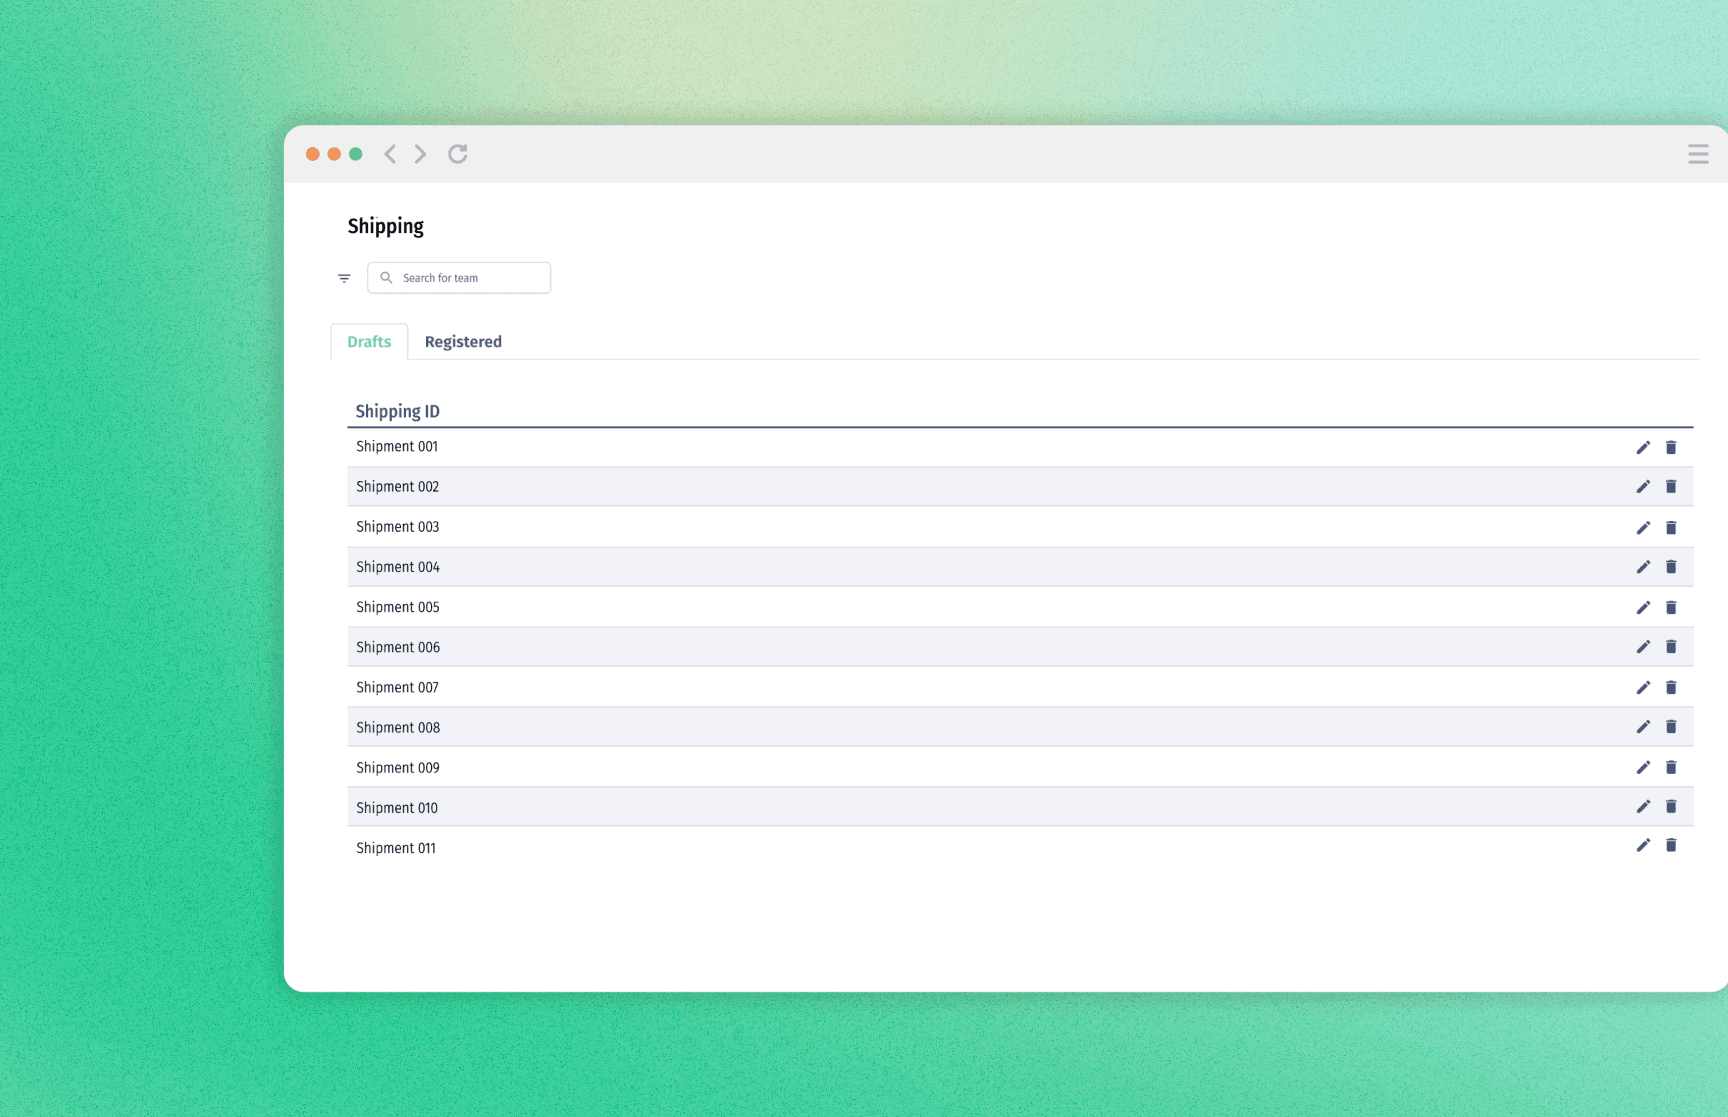The width and height of the screenshot is (1728, 1117).
Task: Edit Shipment 005 with pencil icon
Action: (x=1643, y=607)
